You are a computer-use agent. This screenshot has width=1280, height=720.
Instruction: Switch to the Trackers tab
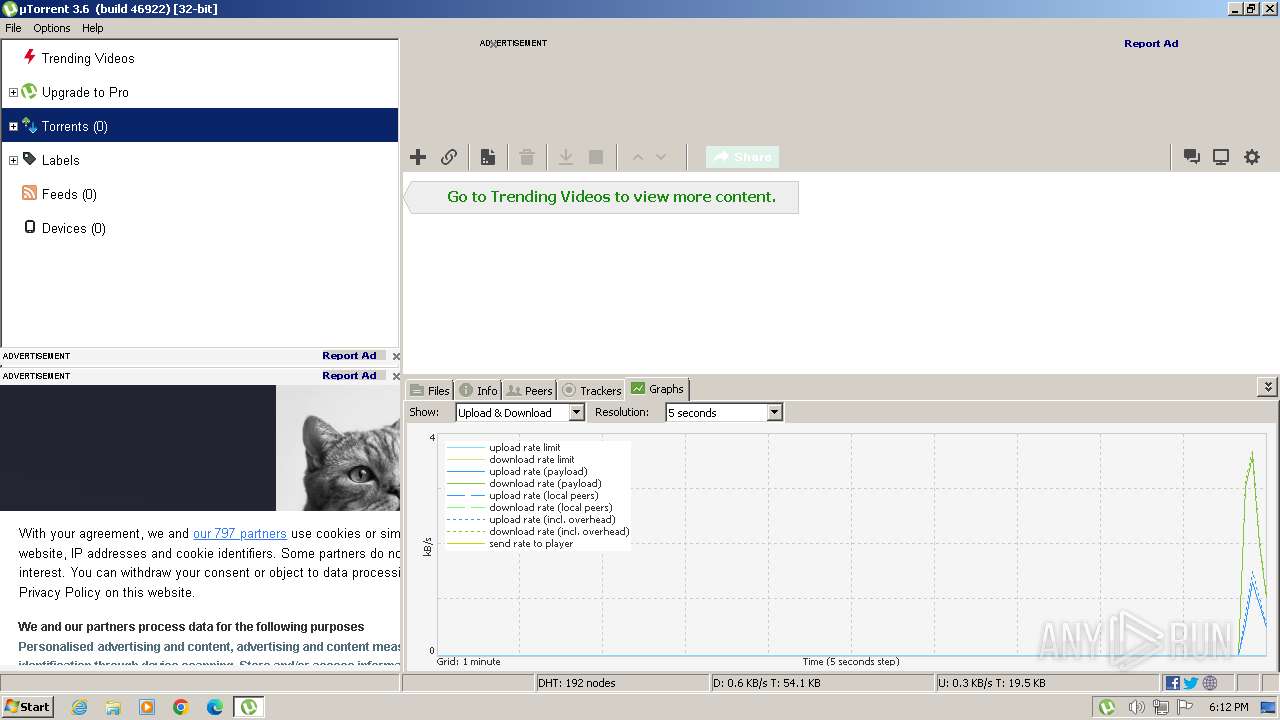(x=592, y=390)
